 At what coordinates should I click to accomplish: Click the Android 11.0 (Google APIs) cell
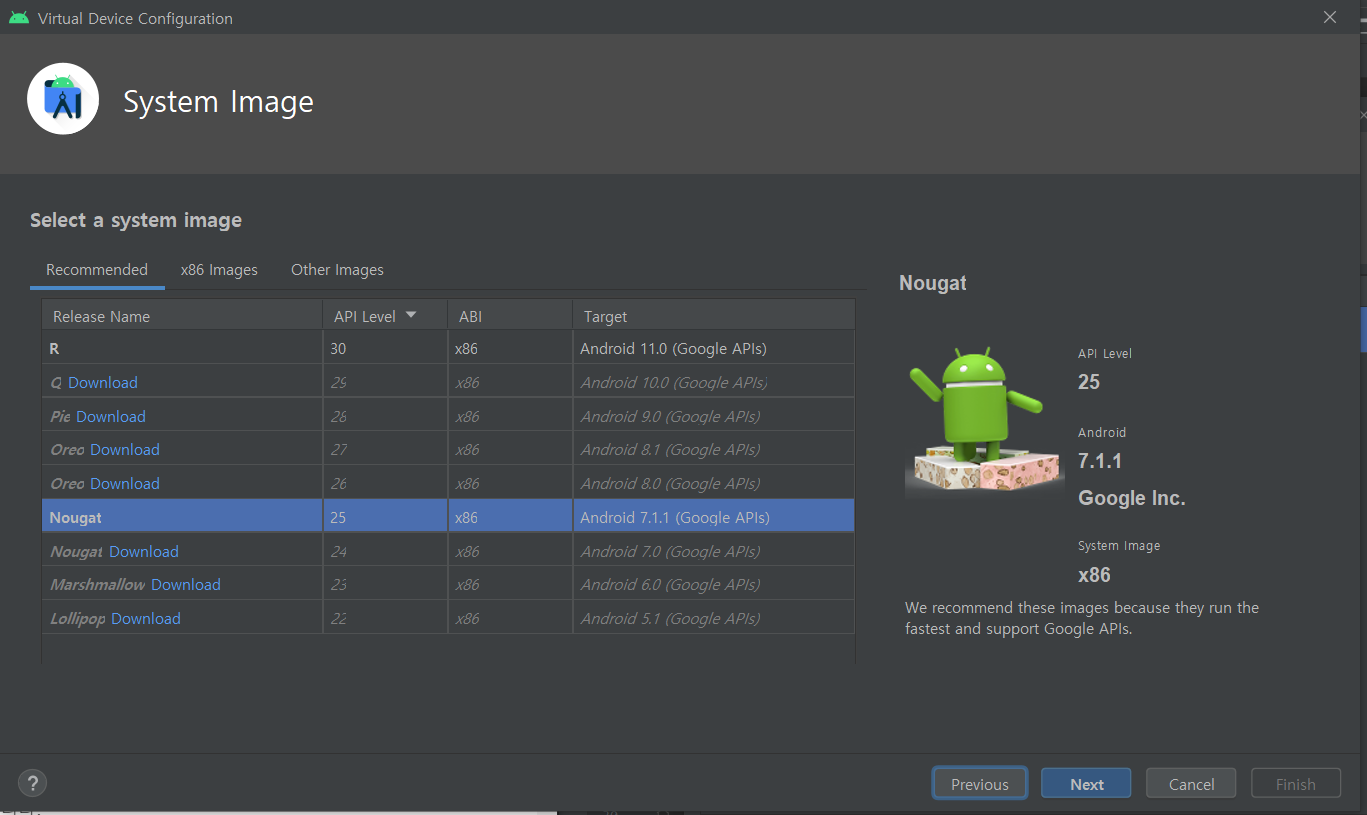click(714, 348)
